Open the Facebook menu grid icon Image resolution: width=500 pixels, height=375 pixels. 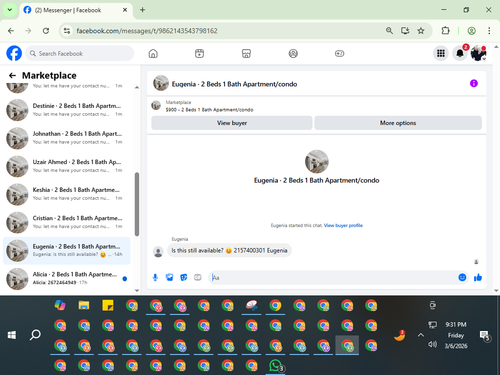pyautogui.click(x=441, y=53)
